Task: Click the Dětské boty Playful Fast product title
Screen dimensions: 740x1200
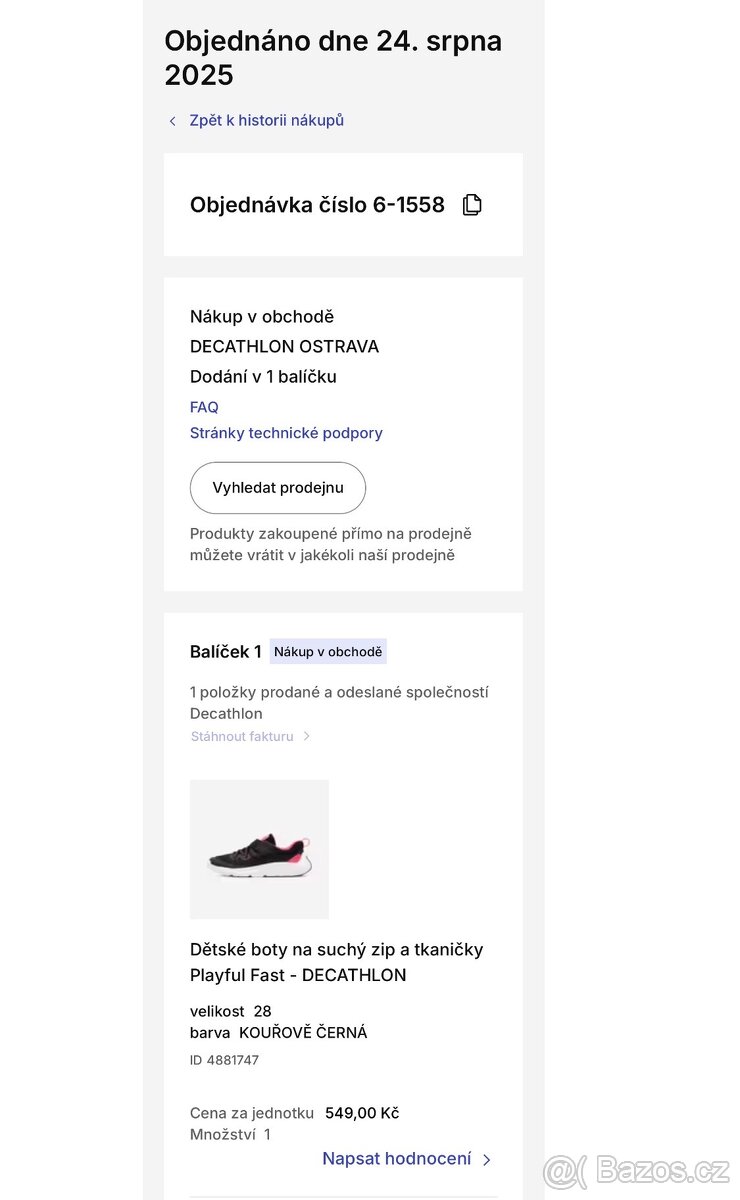Action: pyautogui.click(x=336, y=962)
